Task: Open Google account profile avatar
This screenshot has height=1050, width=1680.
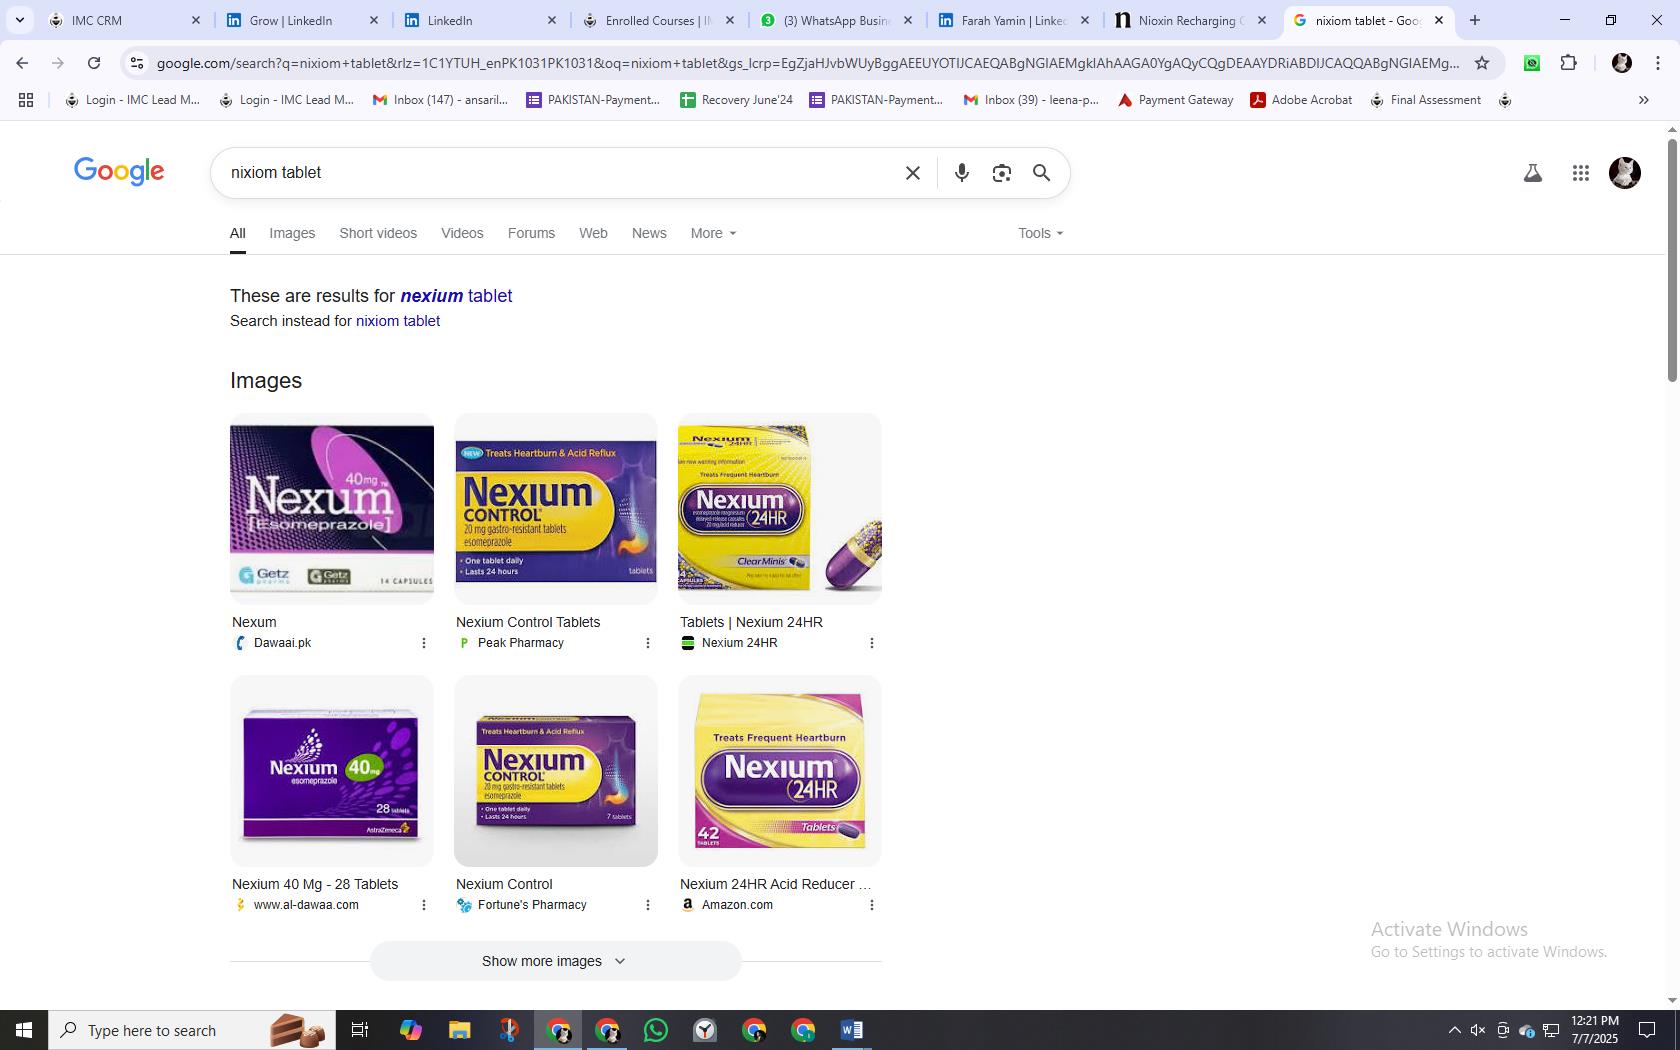Action: [1624, 173]
